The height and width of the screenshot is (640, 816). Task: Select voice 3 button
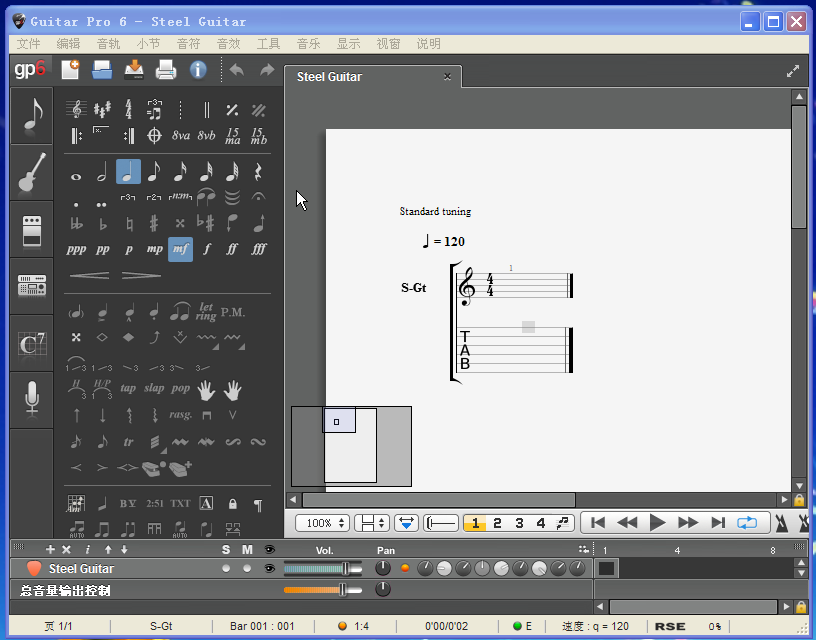(519, 523)
